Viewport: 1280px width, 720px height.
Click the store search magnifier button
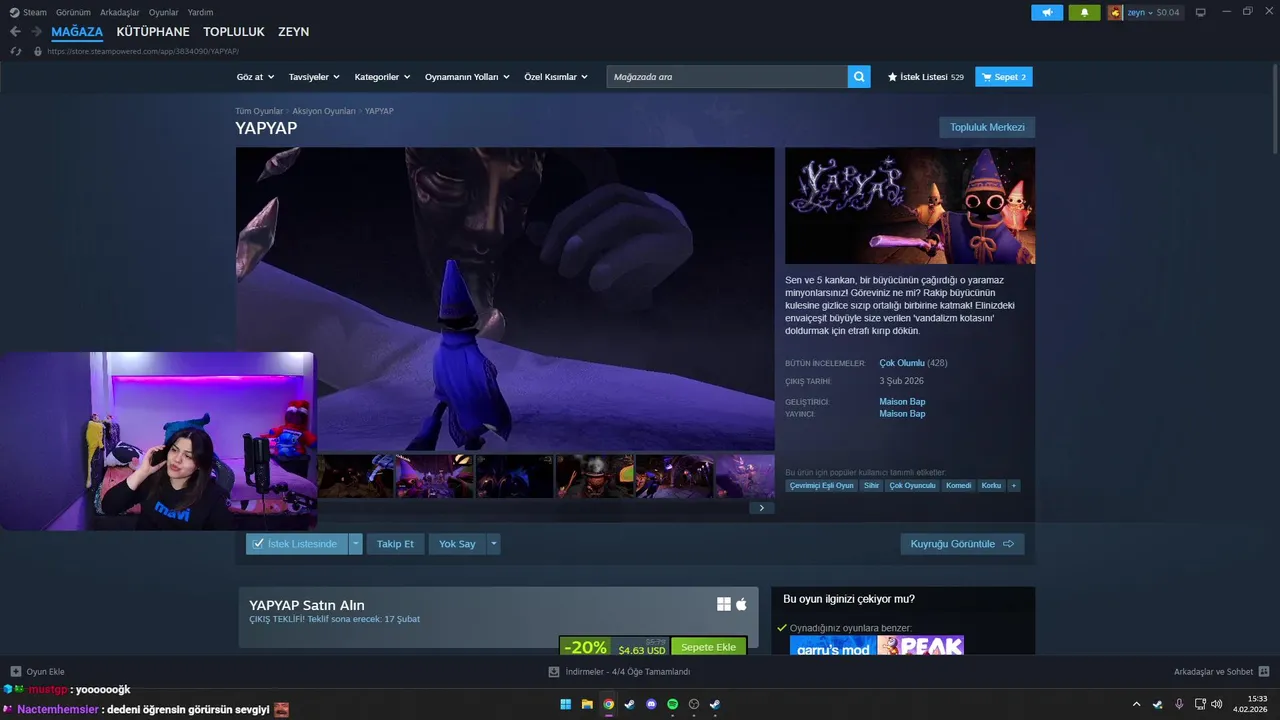[859, 77]
